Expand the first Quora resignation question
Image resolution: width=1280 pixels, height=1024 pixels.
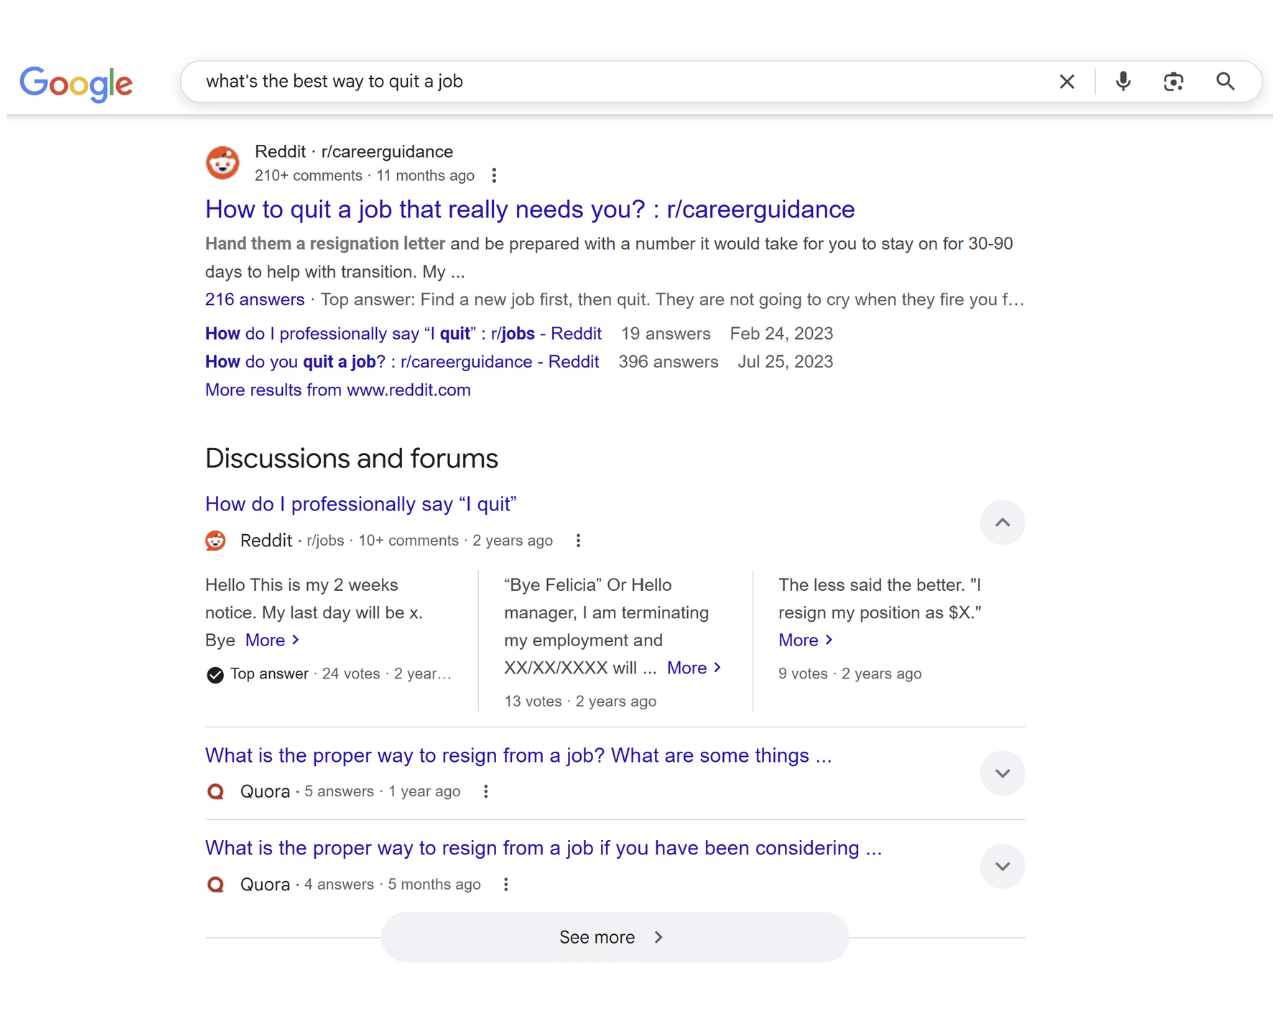coord(1002,773)
